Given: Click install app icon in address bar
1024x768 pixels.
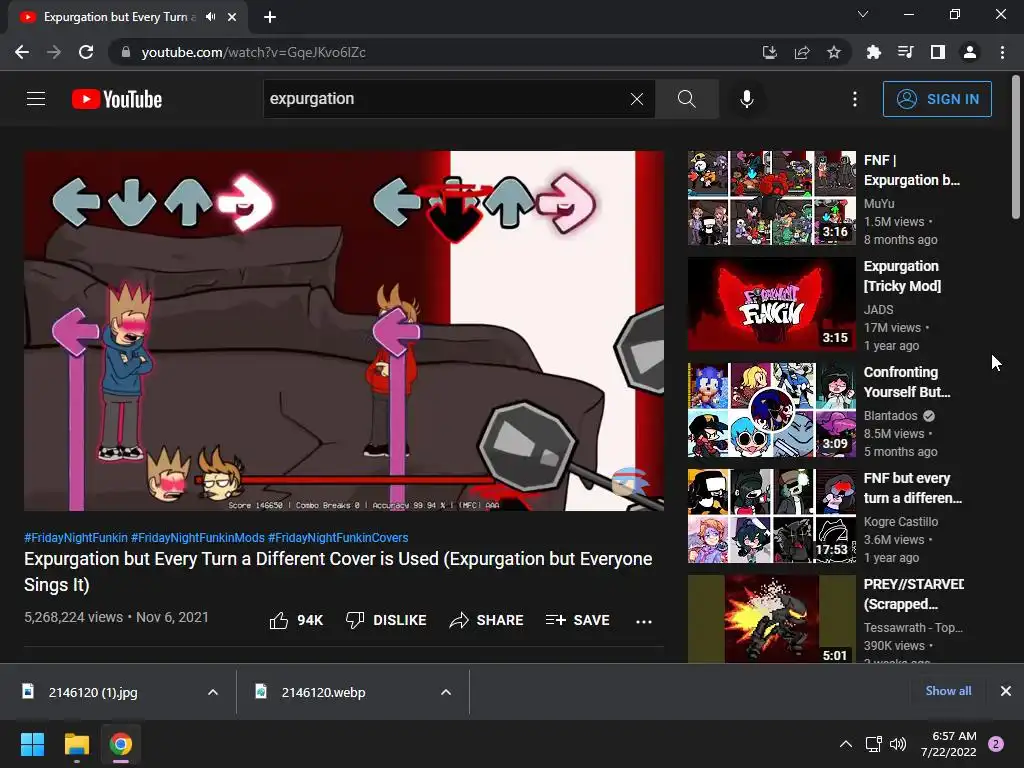Looking at the screenshot, I should tap(769, 52).
